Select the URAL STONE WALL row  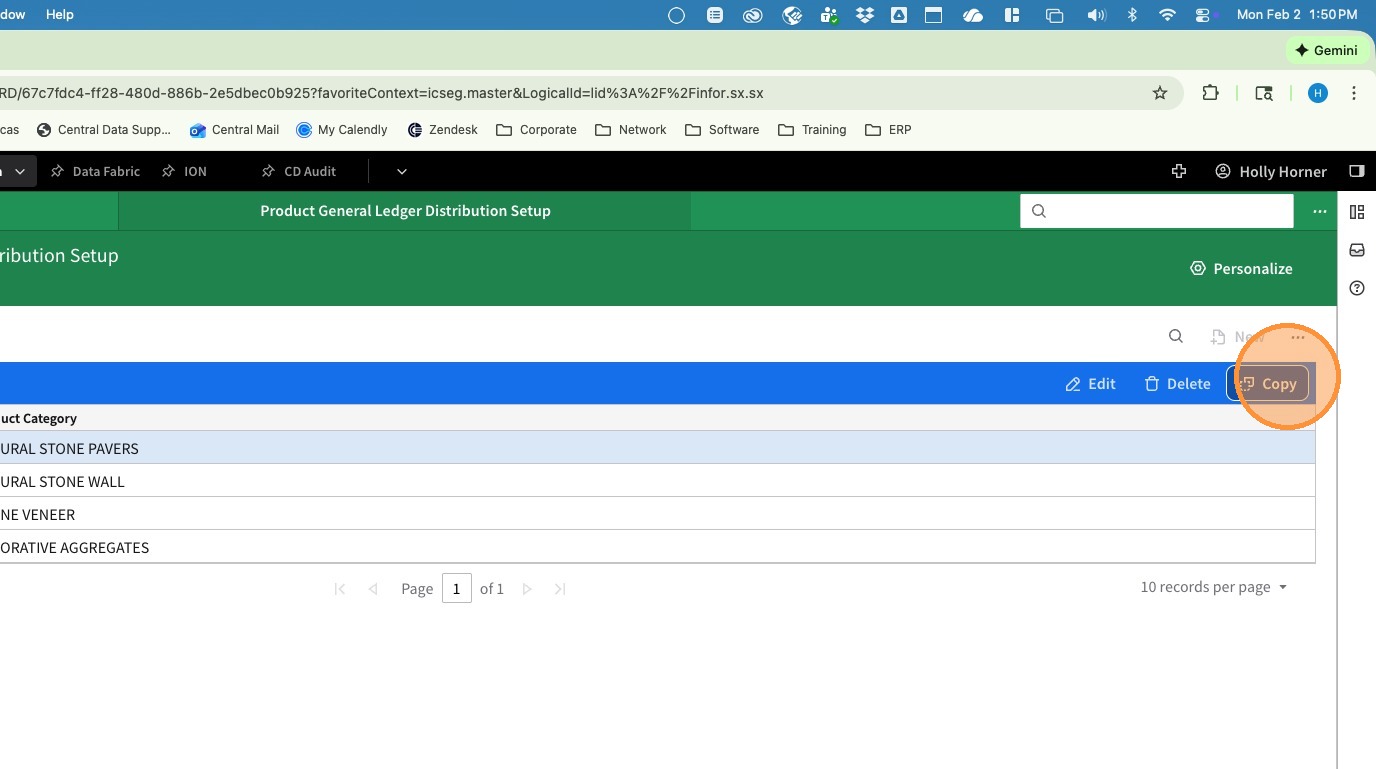[x=657, y=481]
